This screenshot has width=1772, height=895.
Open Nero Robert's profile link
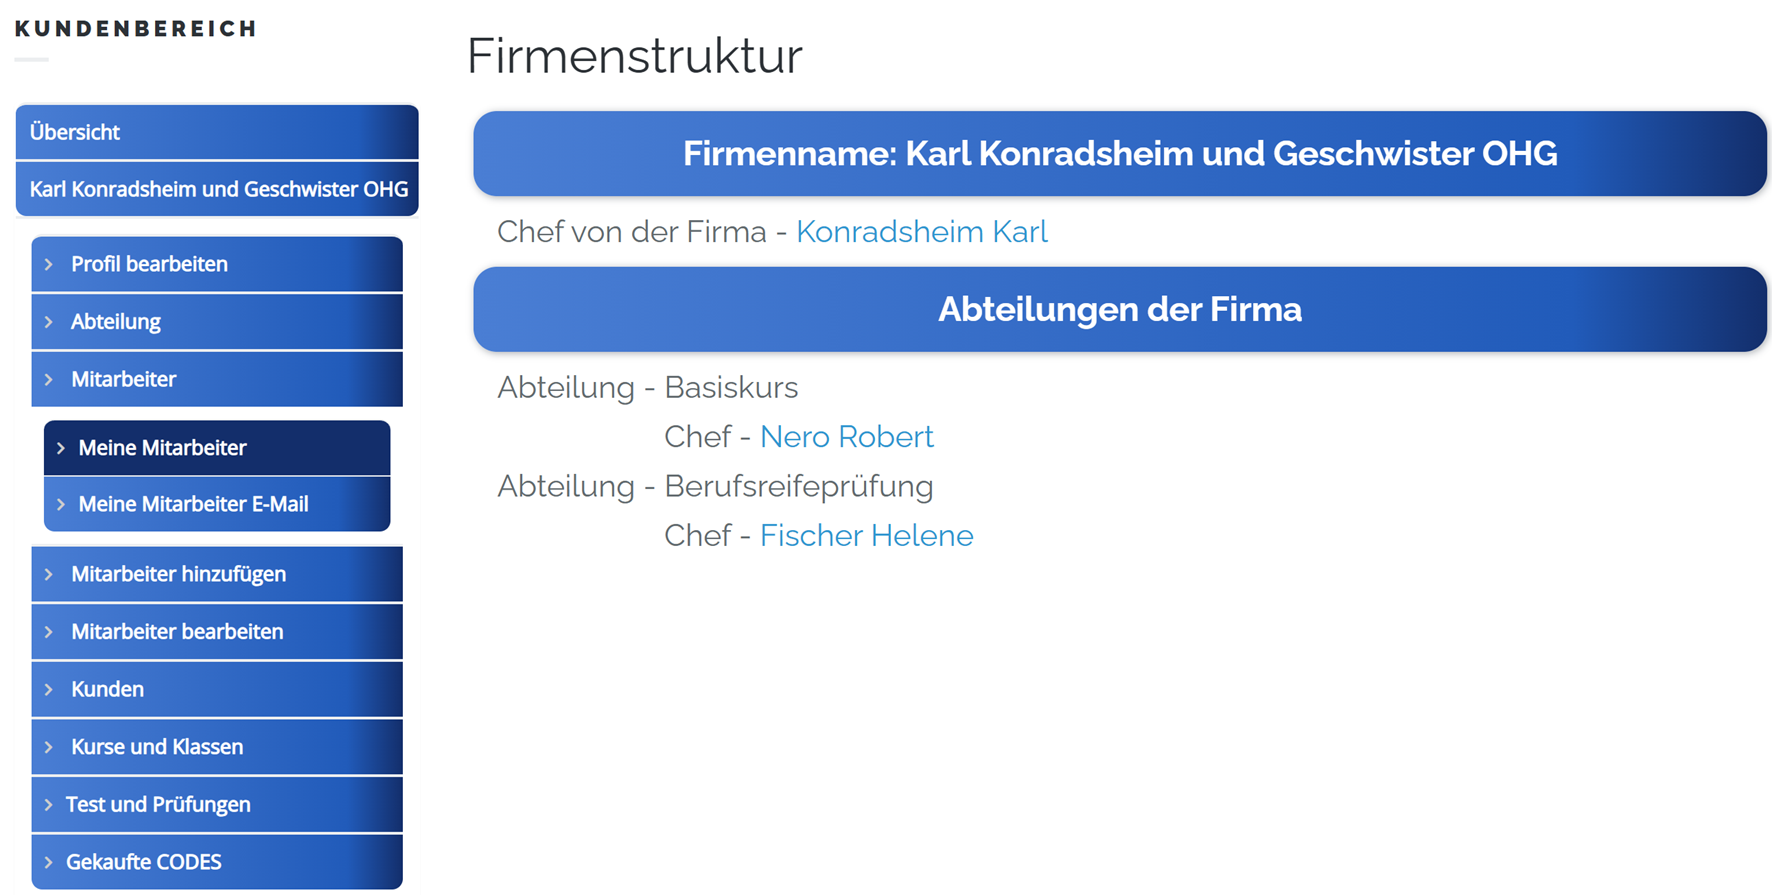click(x=846, y=437)
